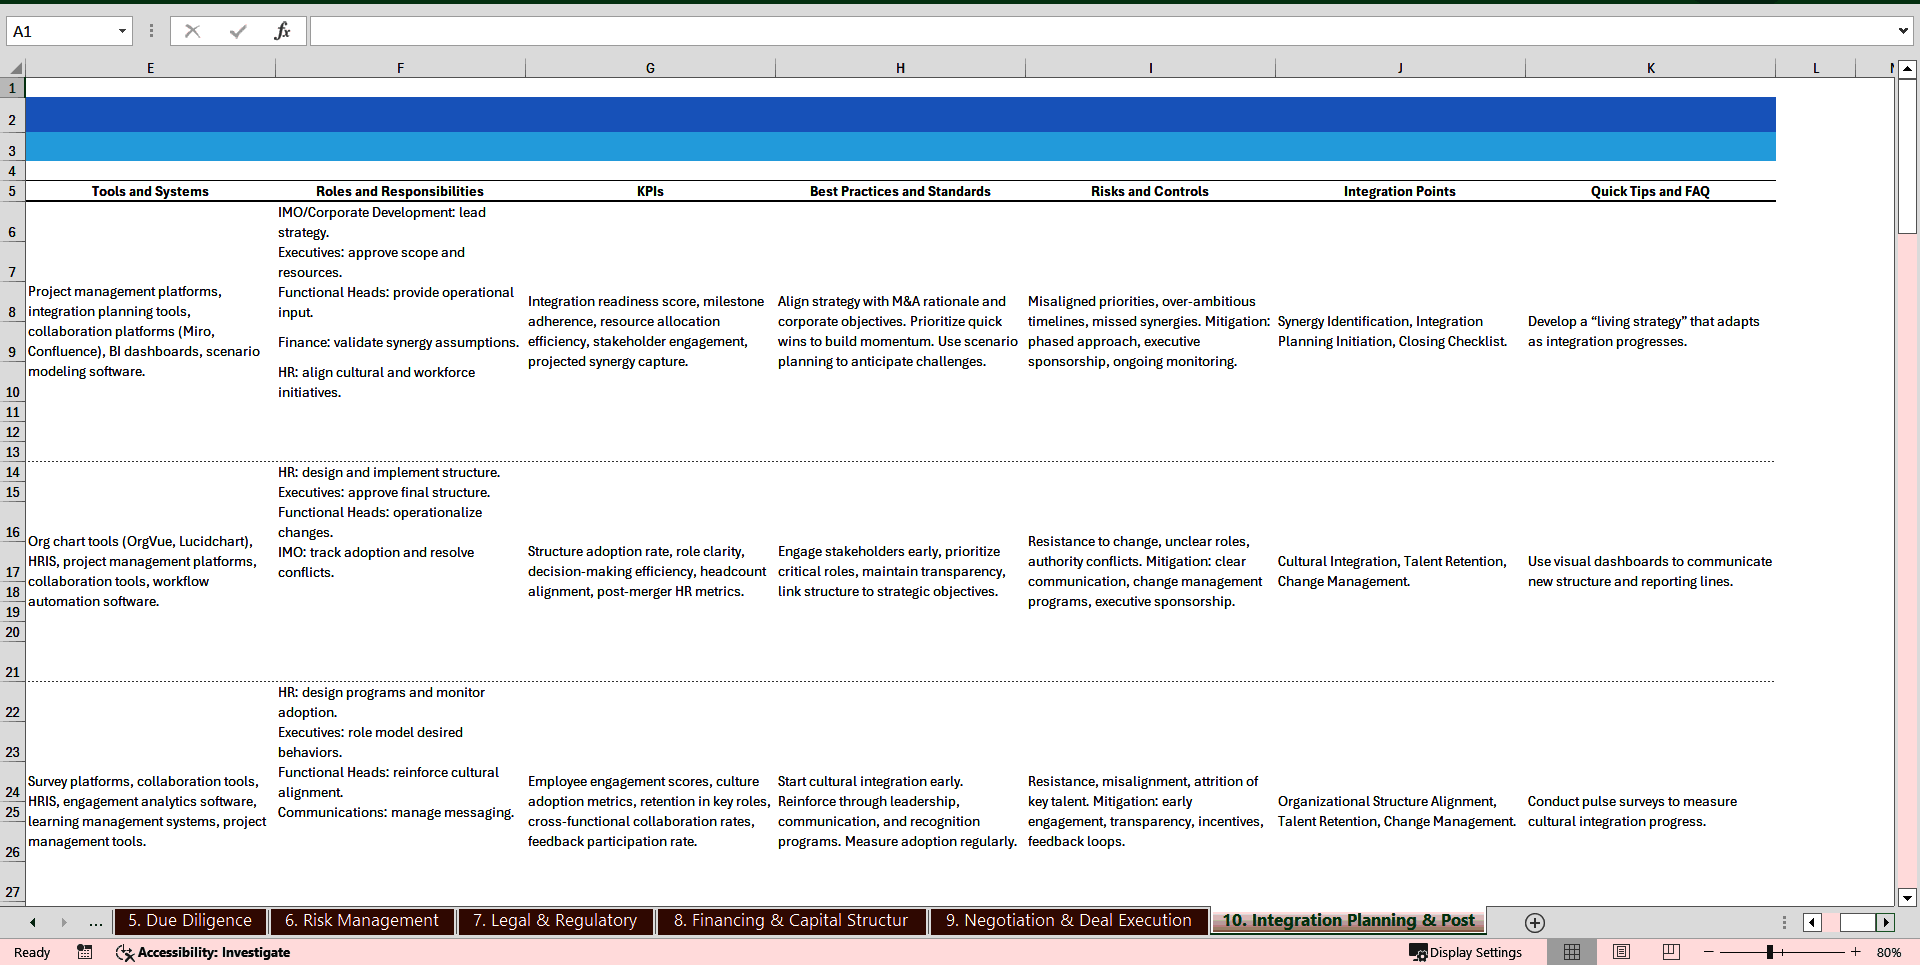
Task: Add a new worksheet with plus button
Action: [1534, 922]
